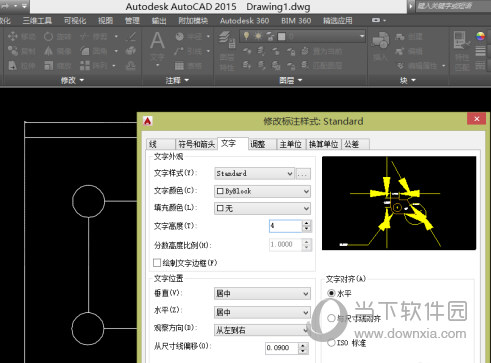Viewport: 491px width, 363px height.
Task: Click the Table tool icon
Action: (179, 66)
